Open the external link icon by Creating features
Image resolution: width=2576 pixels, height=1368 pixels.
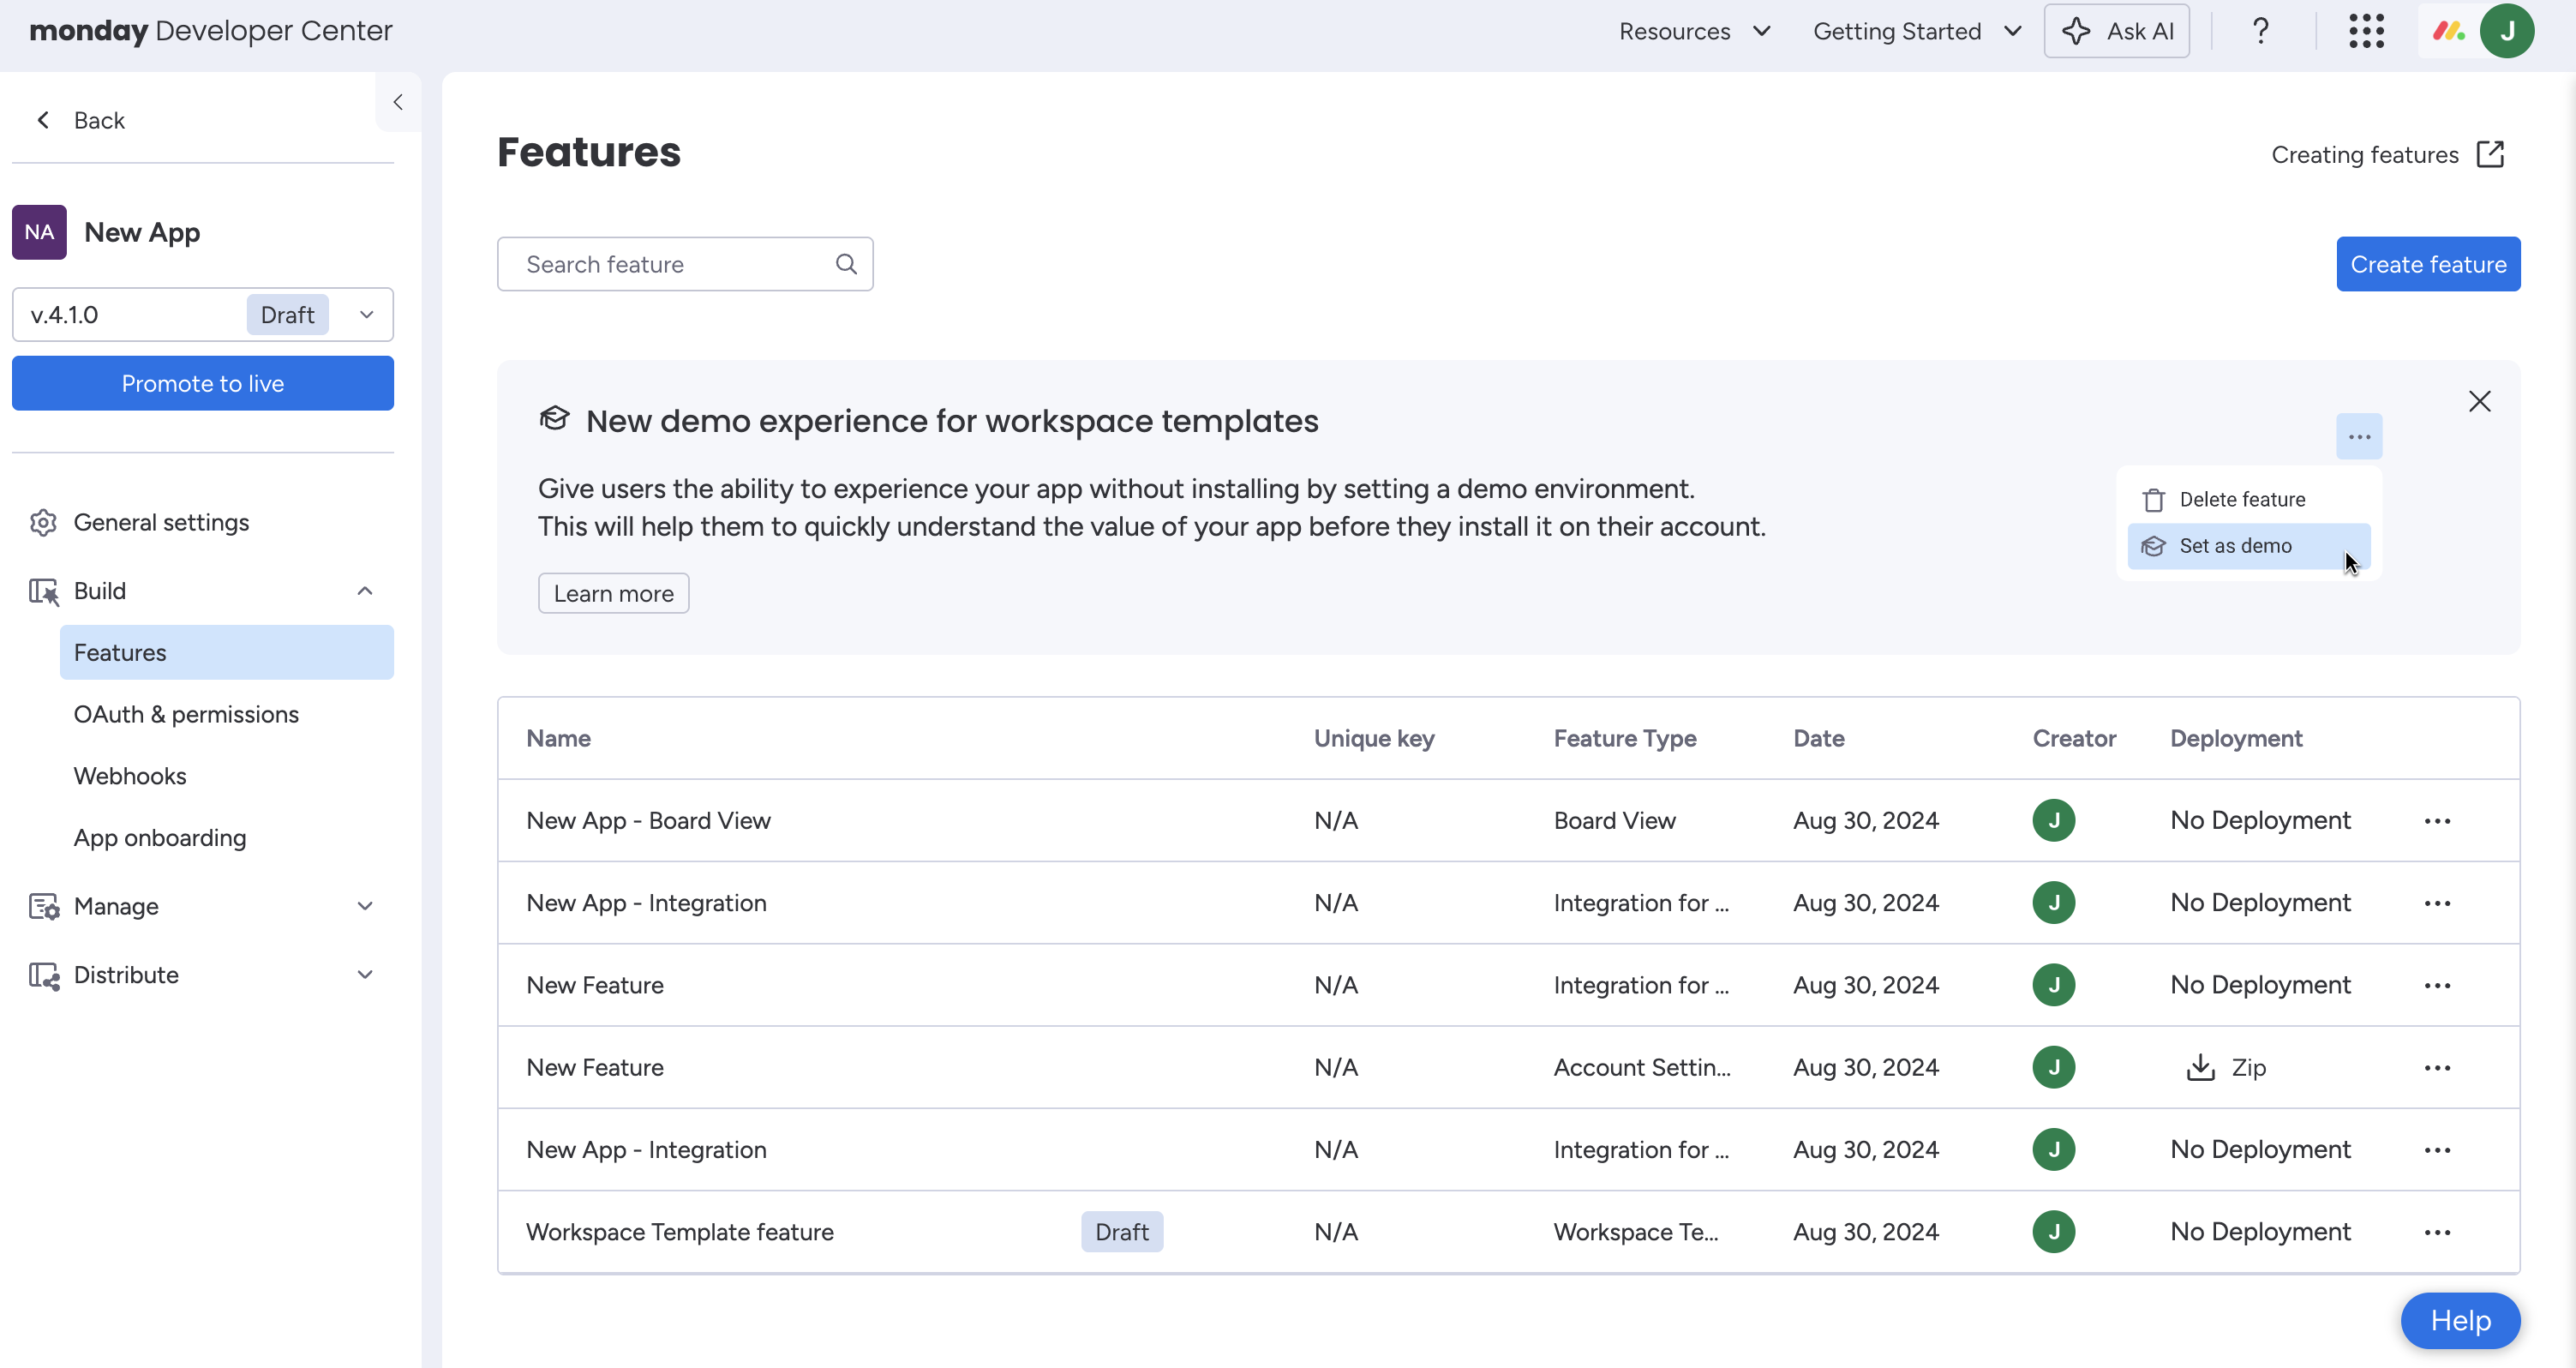point(2490,154)
